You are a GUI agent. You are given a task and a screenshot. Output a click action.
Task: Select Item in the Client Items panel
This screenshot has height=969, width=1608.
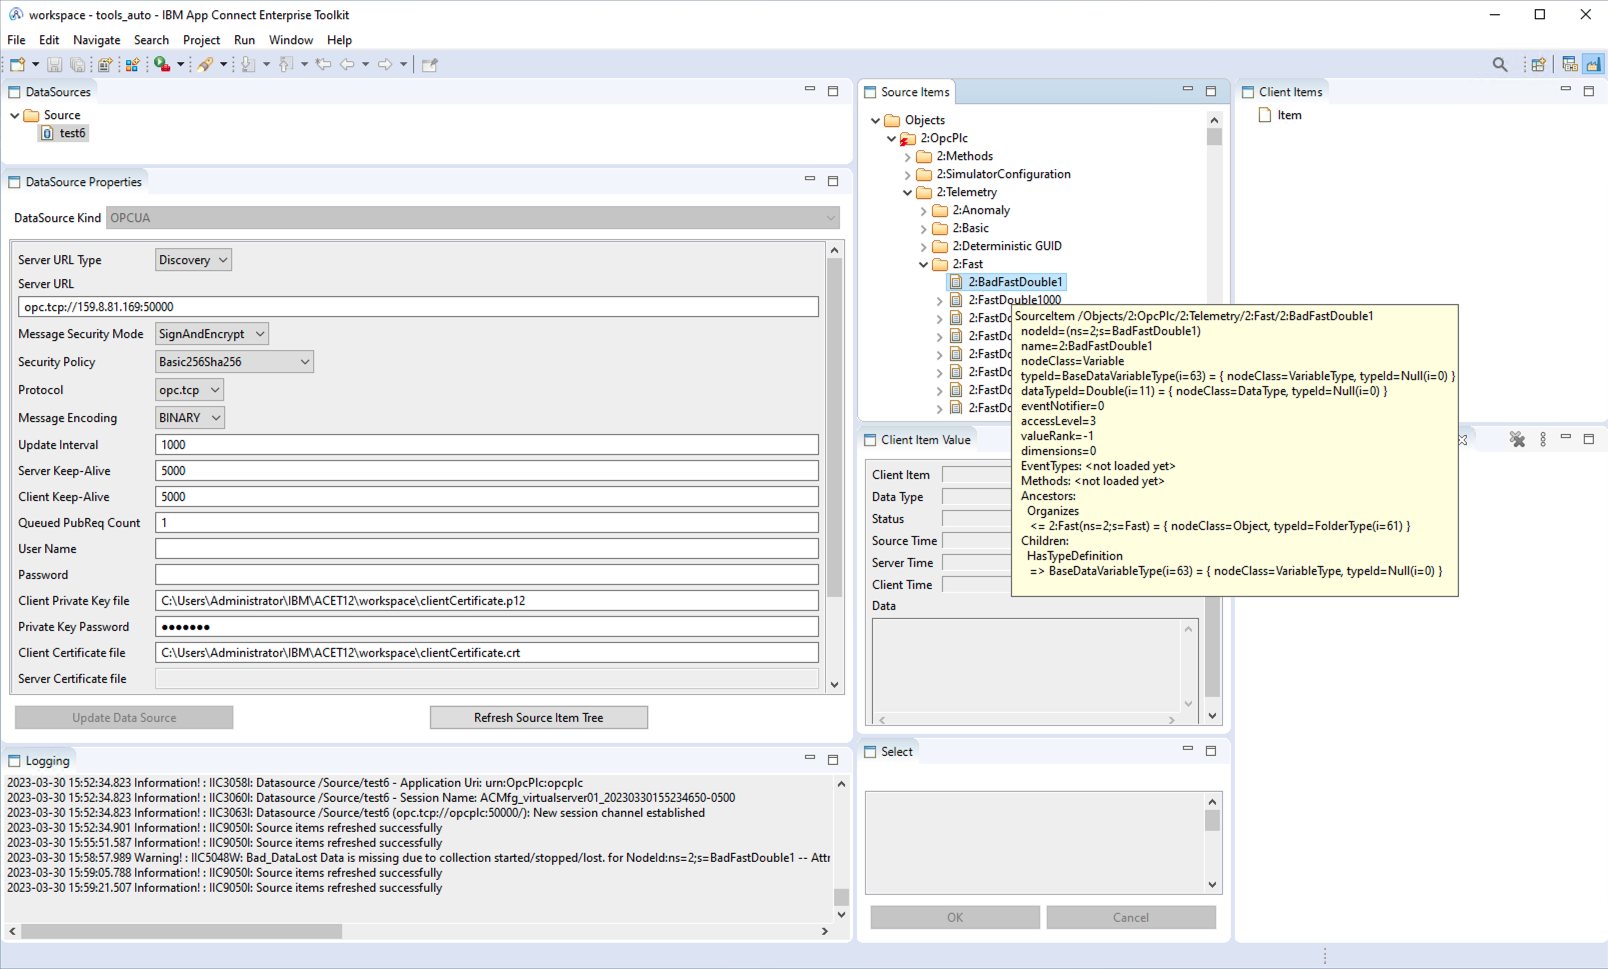point(1280,115)
